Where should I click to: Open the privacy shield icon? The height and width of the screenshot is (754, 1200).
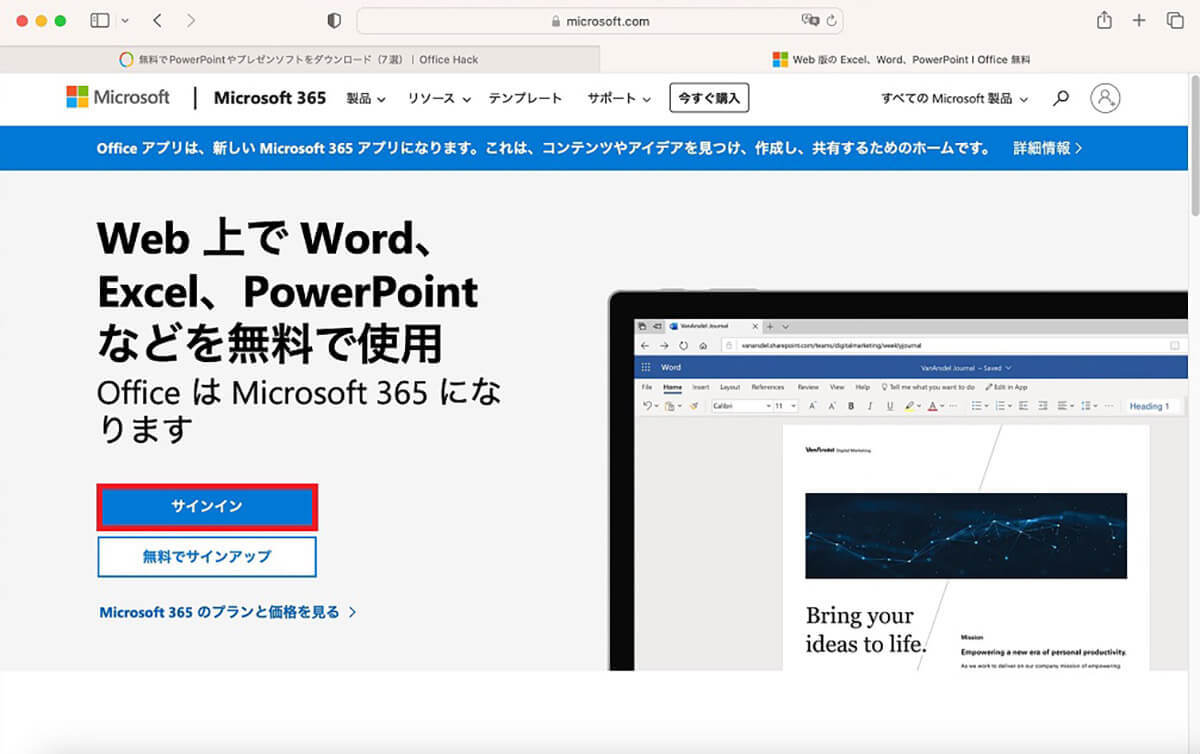(334, 20)
